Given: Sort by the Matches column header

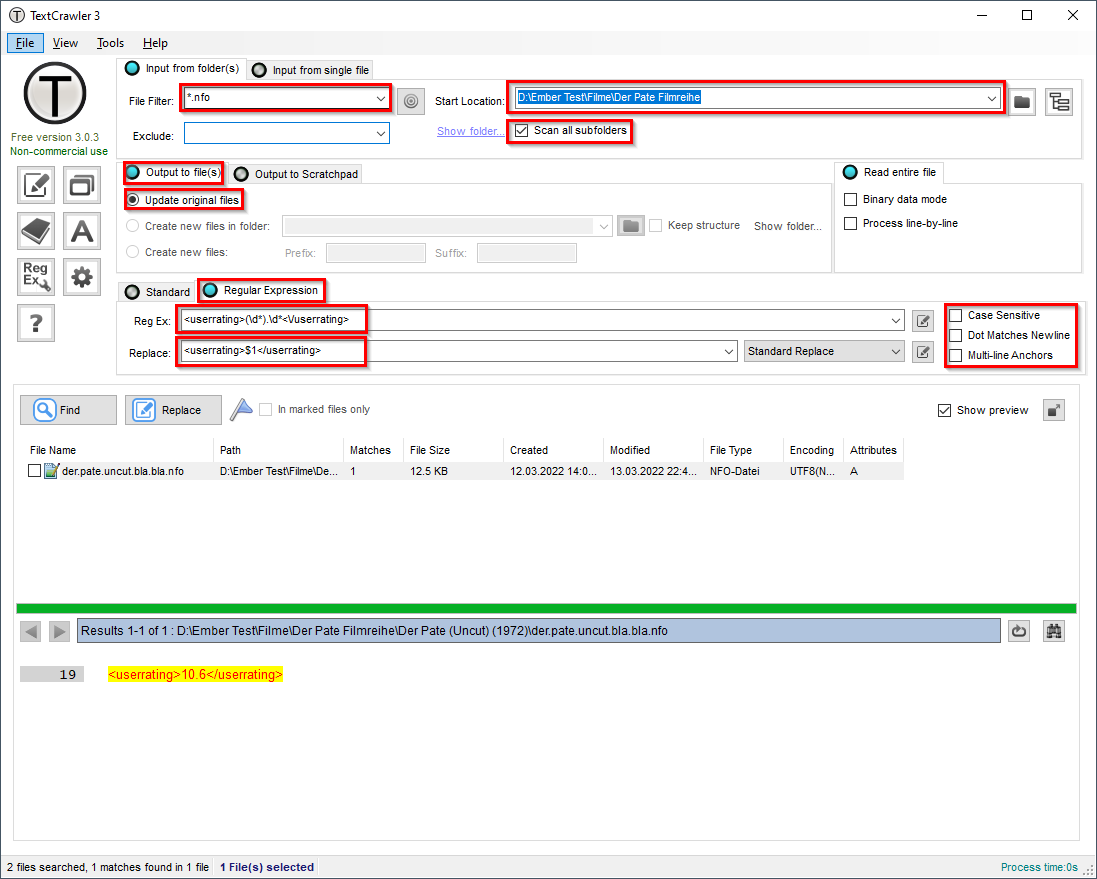Looking at the screenshot, I should tap(373, 450).
